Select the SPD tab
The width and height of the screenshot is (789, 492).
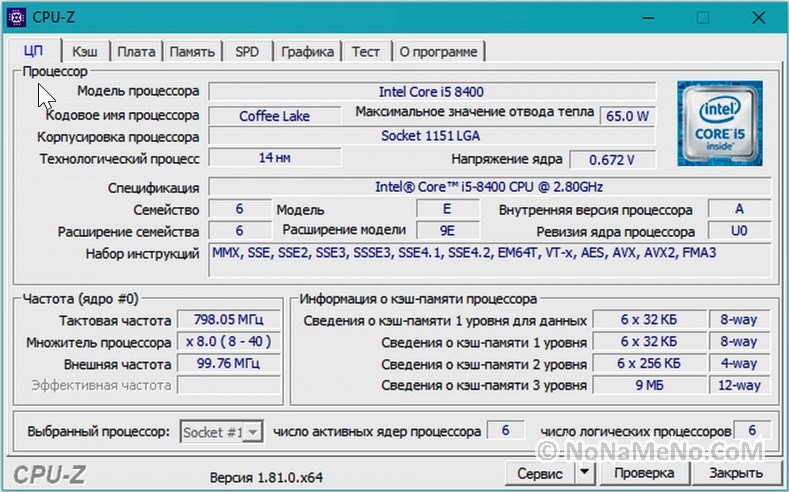pos(246,51)
